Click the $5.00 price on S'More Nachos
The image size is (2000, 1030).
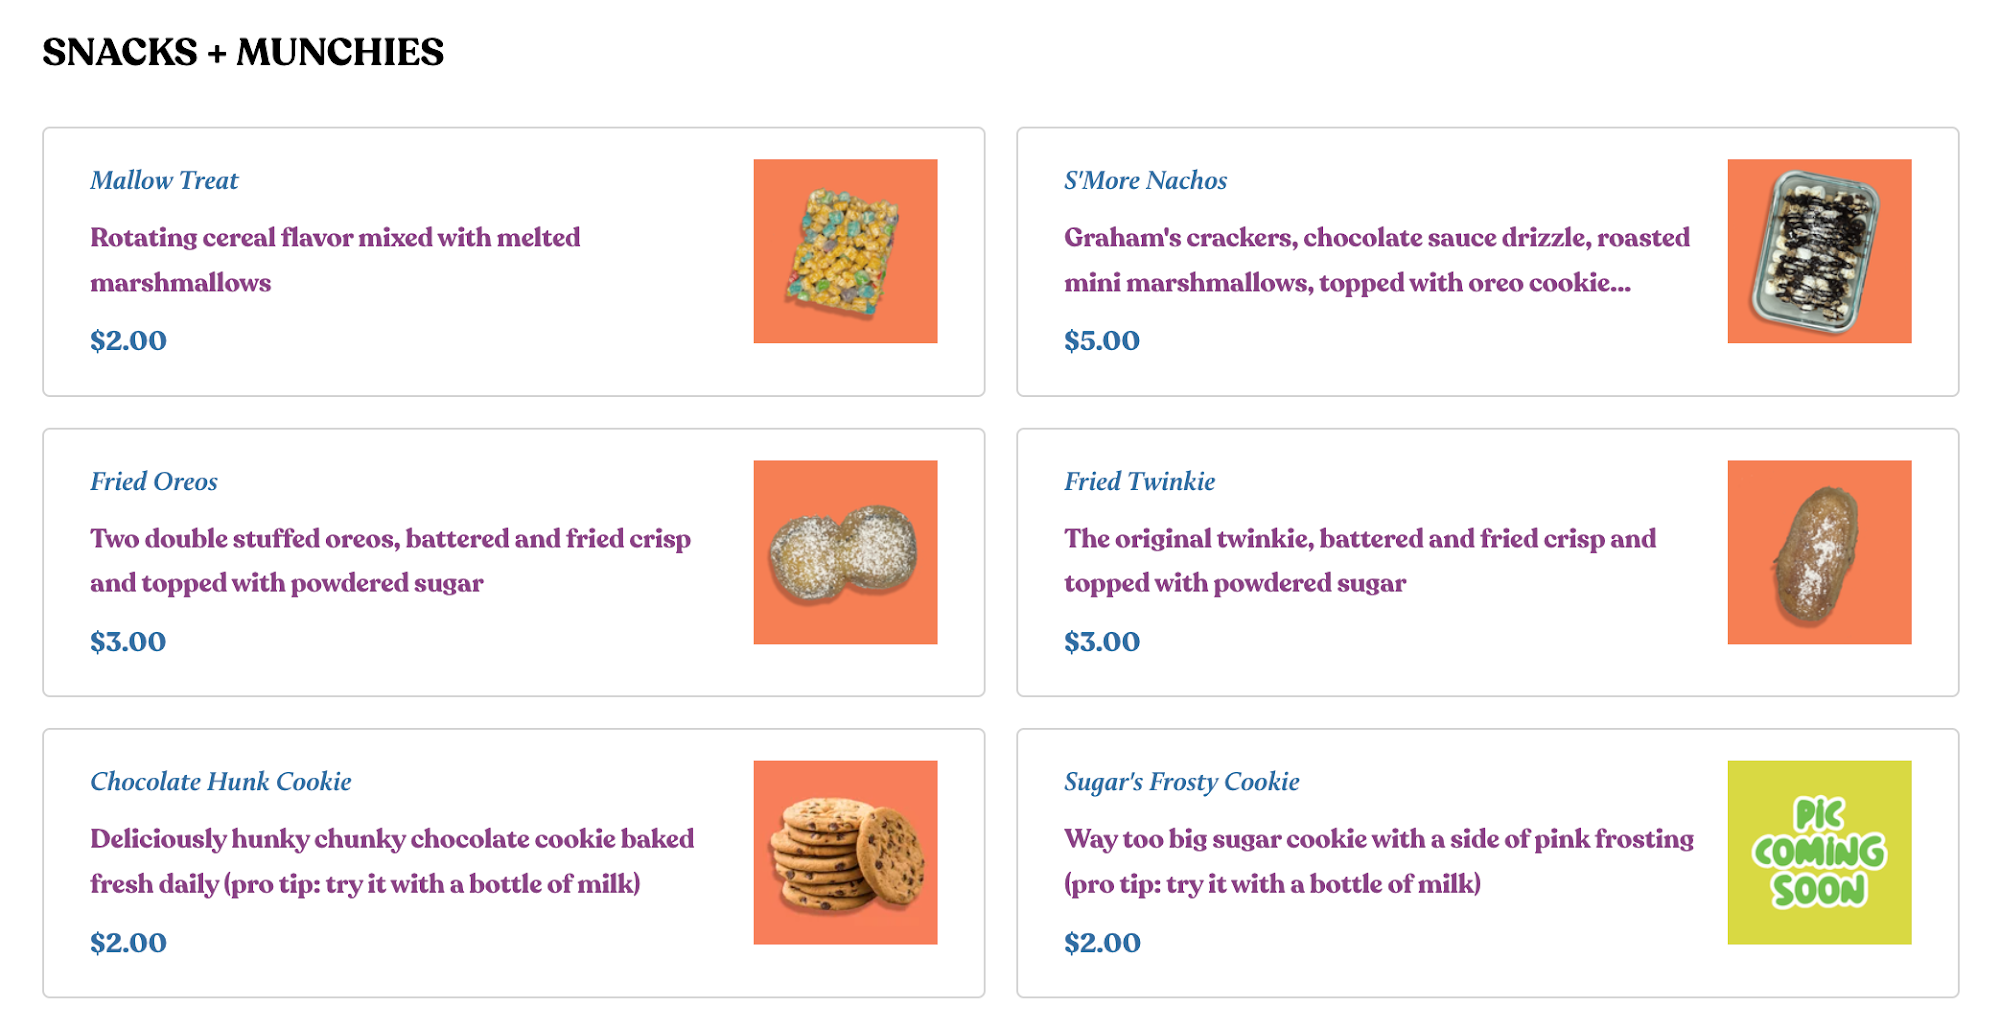(1101, 341)
